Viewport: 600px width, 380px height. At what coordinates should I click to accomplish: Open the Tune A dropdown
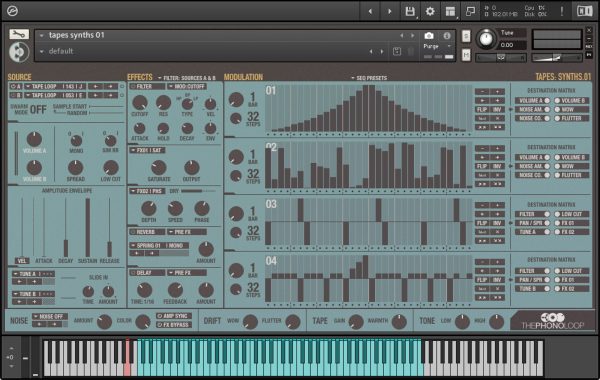click(33, 274)
